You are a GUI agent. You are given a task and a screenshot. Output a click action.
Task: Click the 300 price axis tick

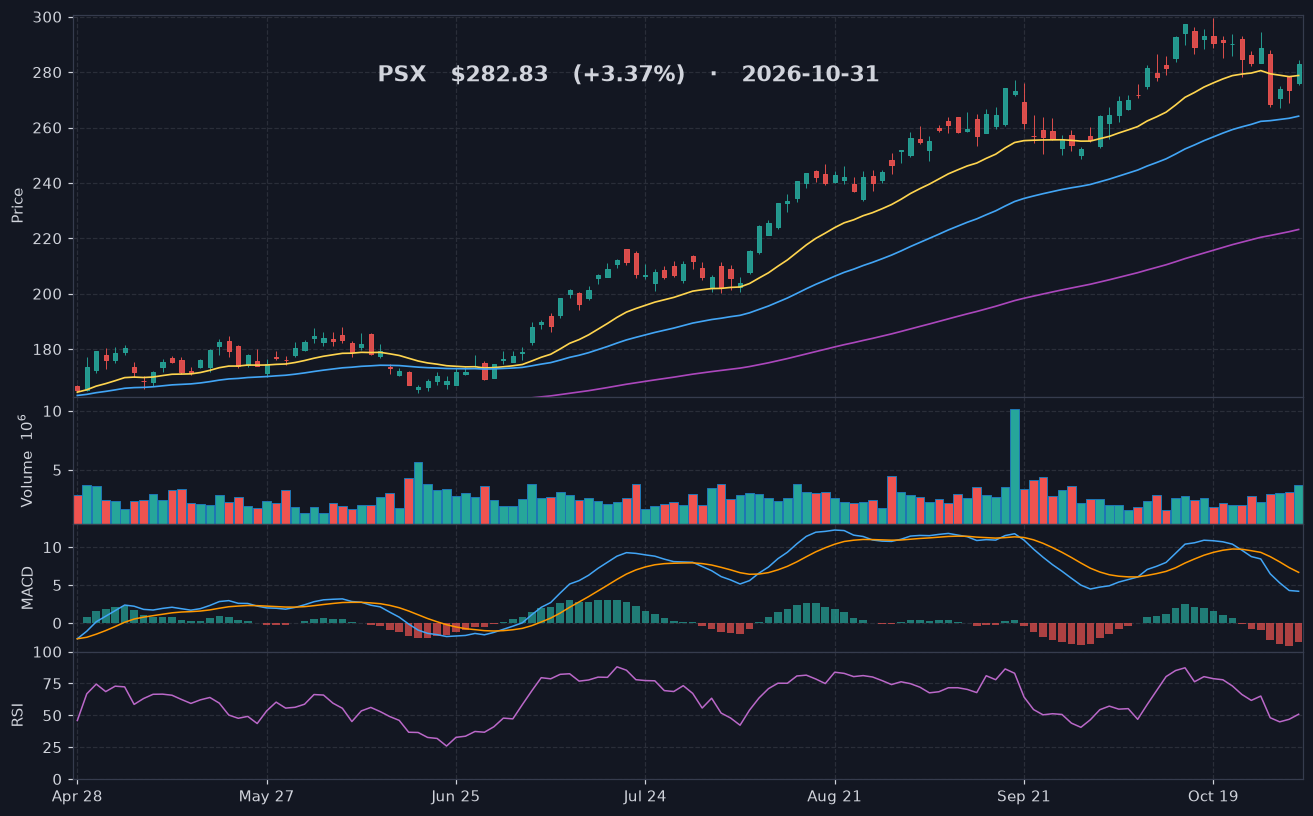click(48, 18)
